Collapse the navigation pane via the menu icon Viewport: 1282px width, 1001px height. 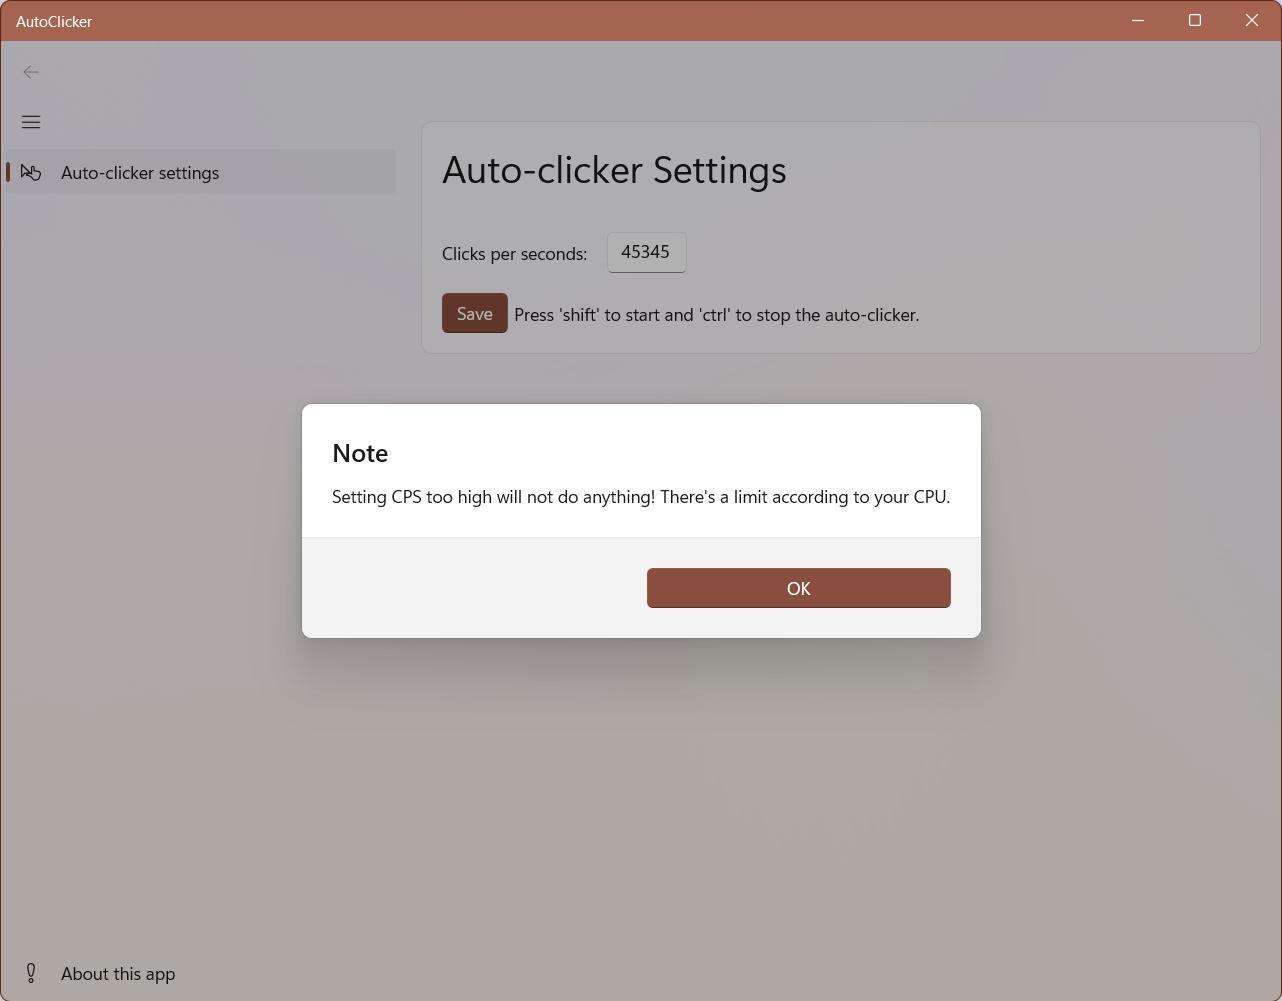click(31, 122)
